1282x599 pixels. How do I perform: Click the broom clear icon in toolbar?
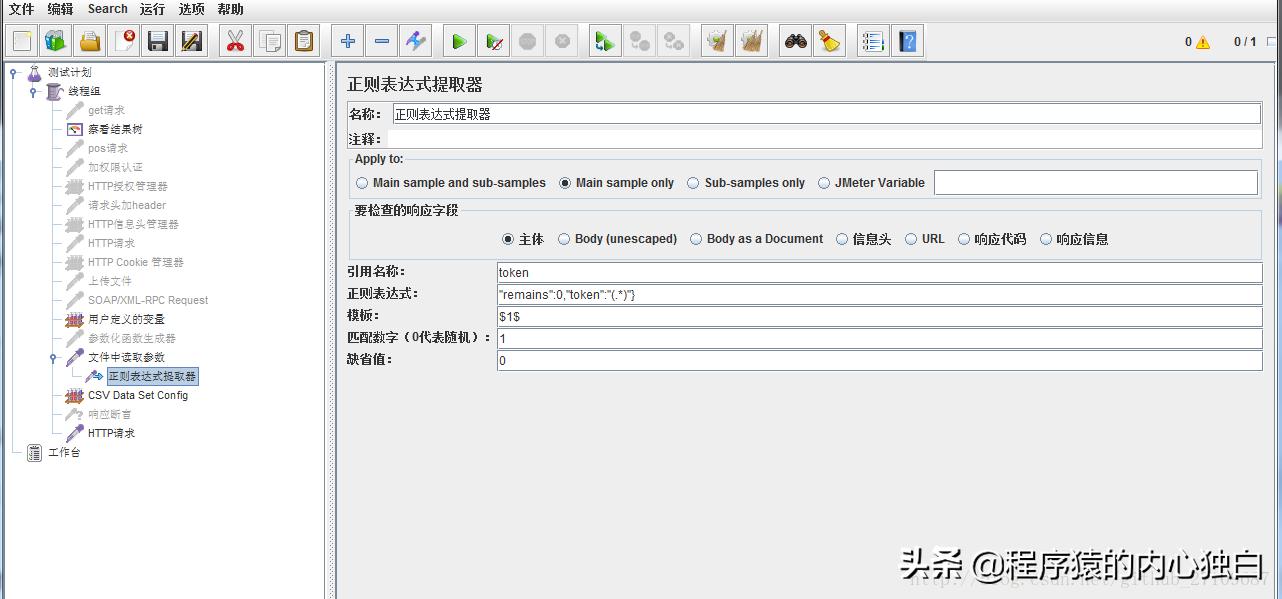point(829,41)
